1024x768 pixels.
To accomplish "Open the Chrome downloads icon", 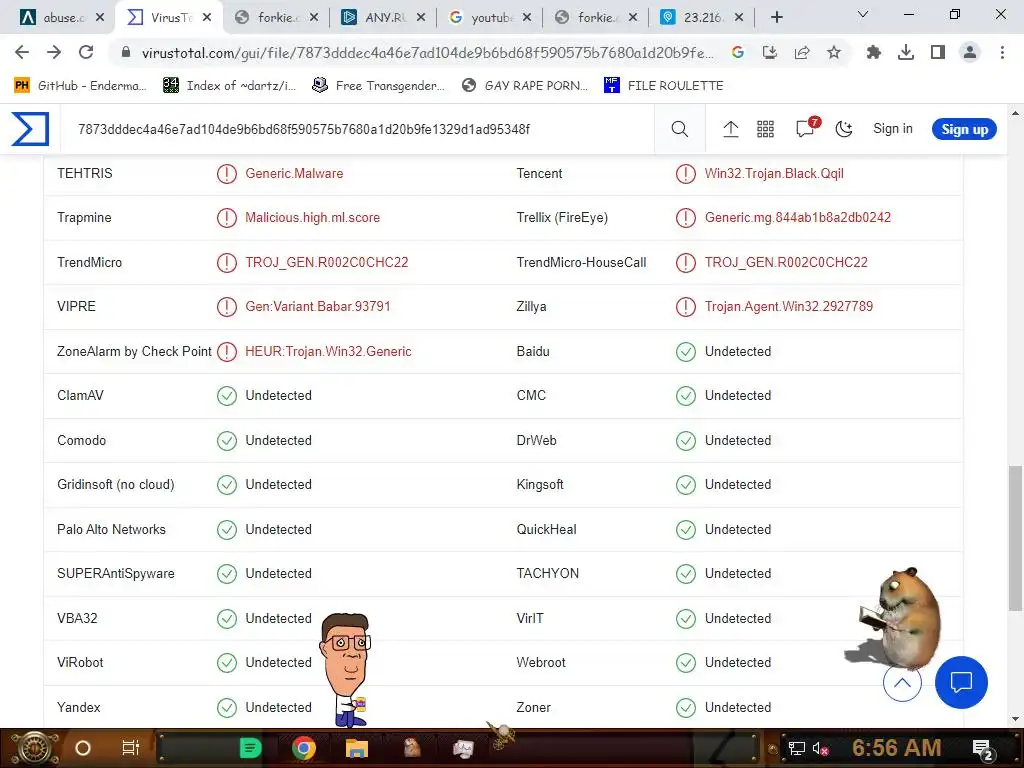I will [x=905, y=52].
